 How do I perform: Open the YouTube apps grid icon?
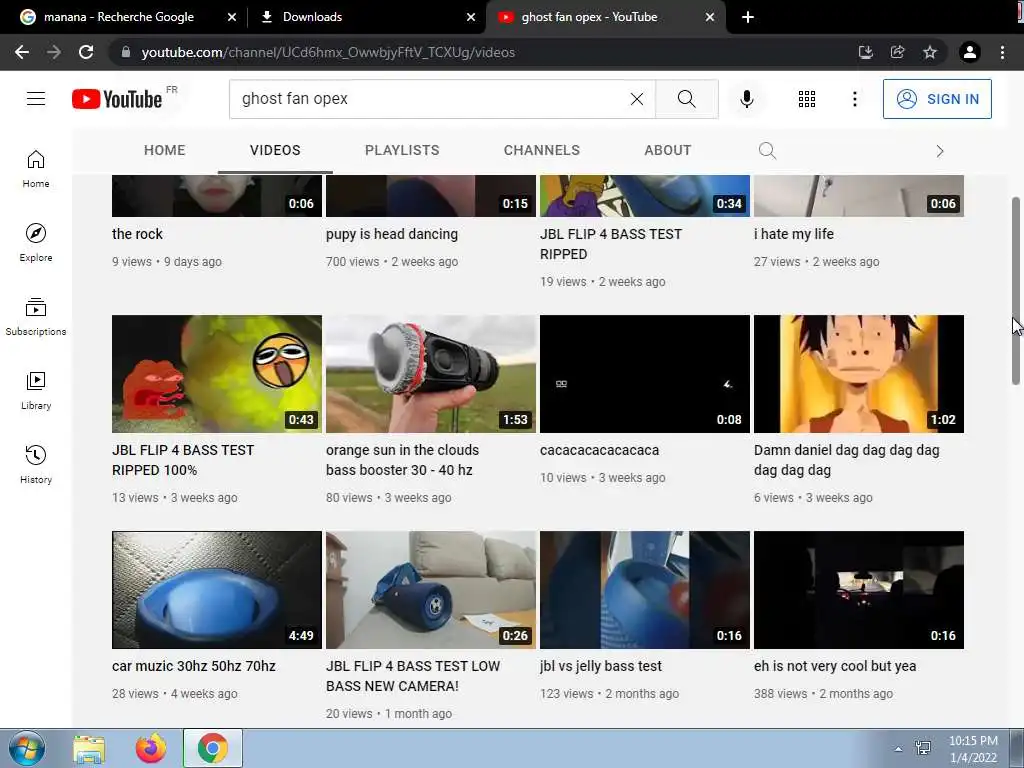(x=807, y=99)
